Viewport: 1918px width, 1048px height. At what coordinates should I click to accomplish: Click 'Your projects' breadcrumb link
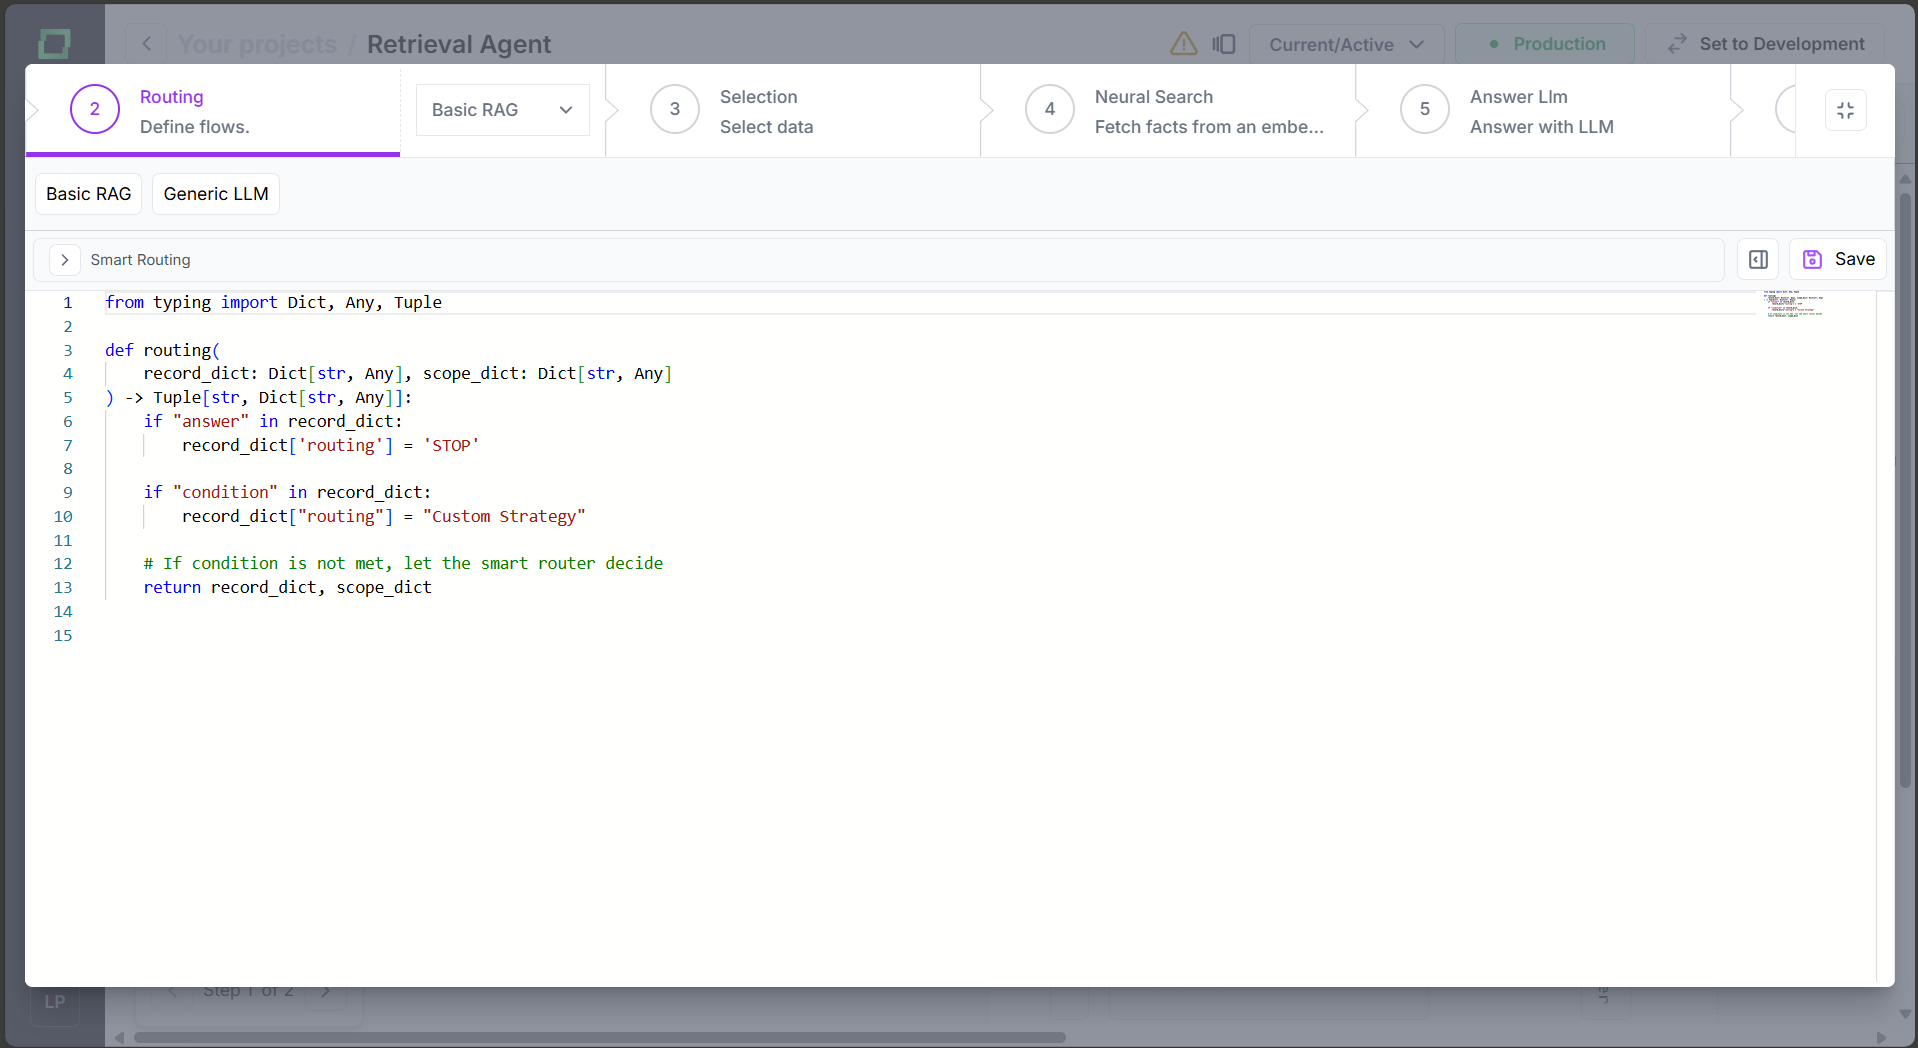258,44
